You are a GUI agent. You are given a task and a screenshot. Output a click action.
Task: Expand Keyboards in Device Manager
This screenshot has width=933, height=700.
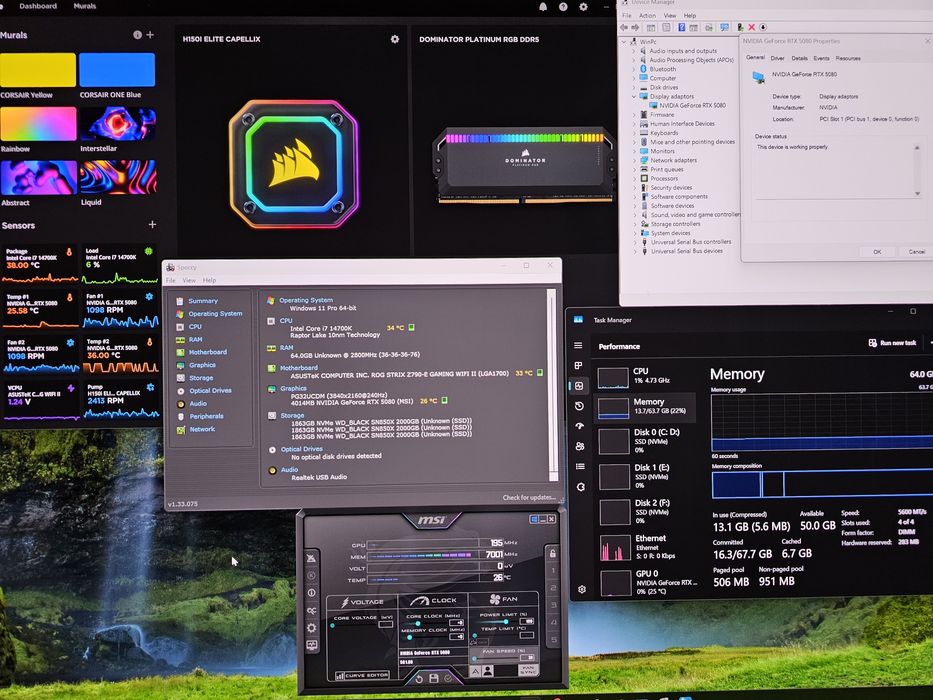point(634,133)
